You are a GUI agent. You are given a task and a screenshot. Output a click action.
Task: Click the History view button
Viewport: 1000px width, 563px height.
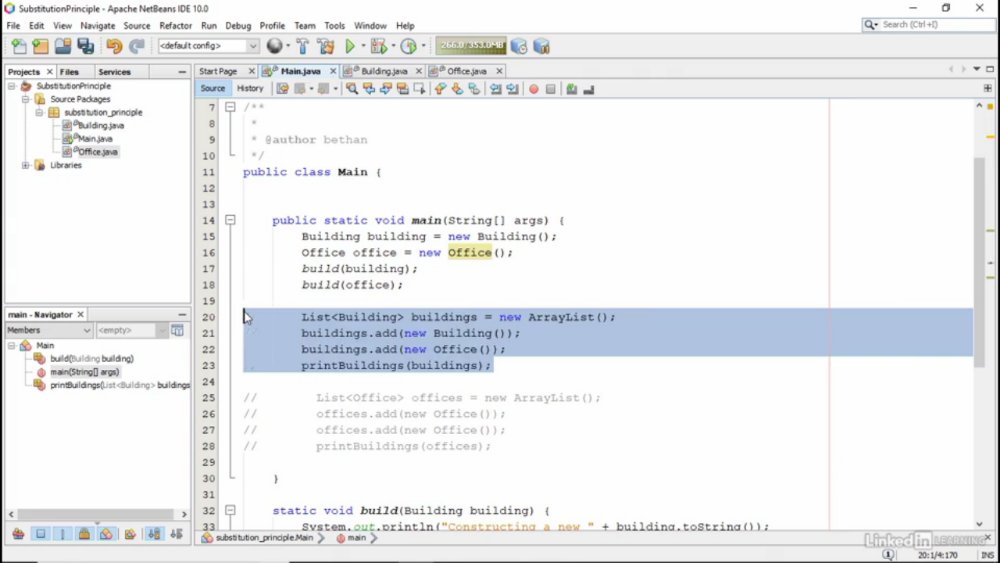tap(249, 89)
